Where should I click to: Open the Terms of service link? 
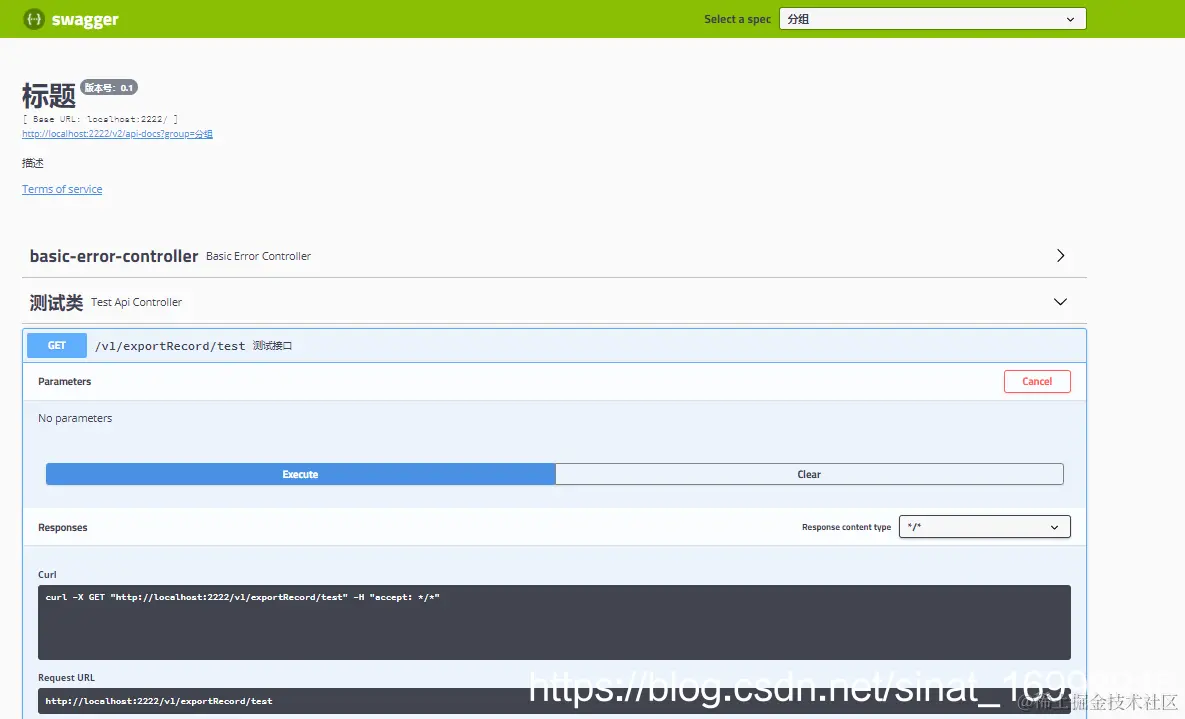tap(62, 189)
